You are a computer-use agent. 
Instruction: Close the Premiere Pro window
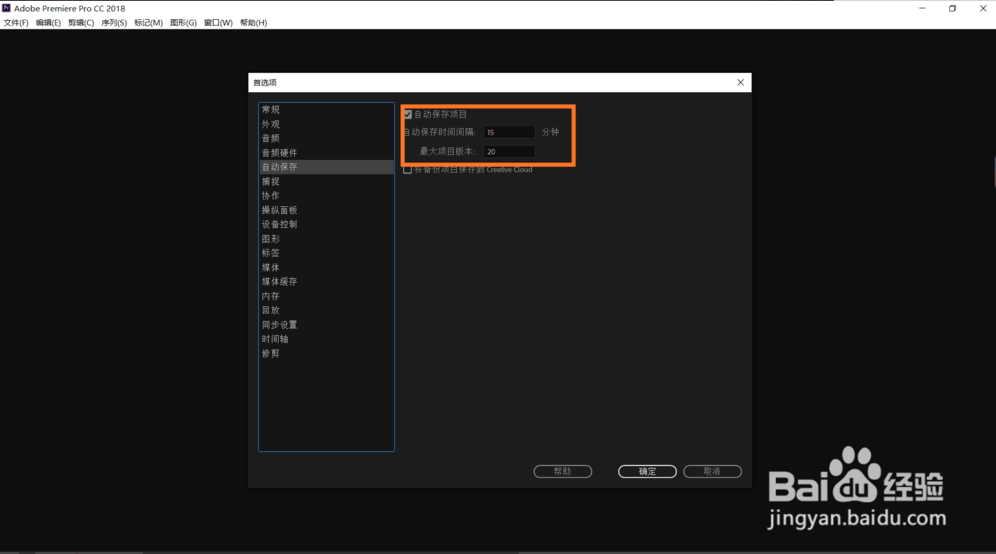(983, 8)
